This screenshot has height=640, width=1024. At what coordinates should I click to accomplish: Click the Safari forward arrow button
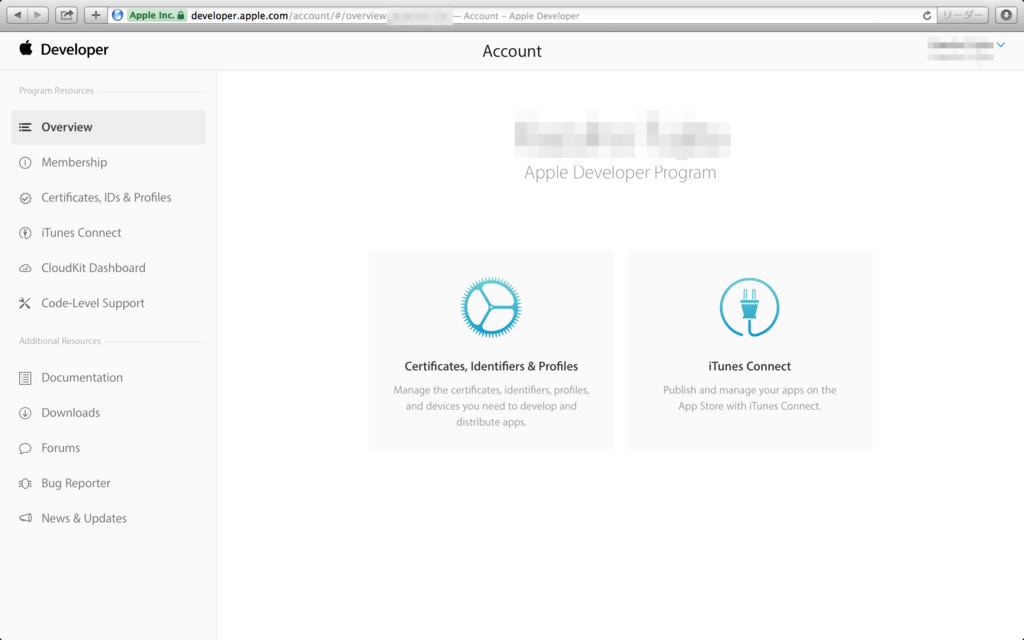pos(38,15)
